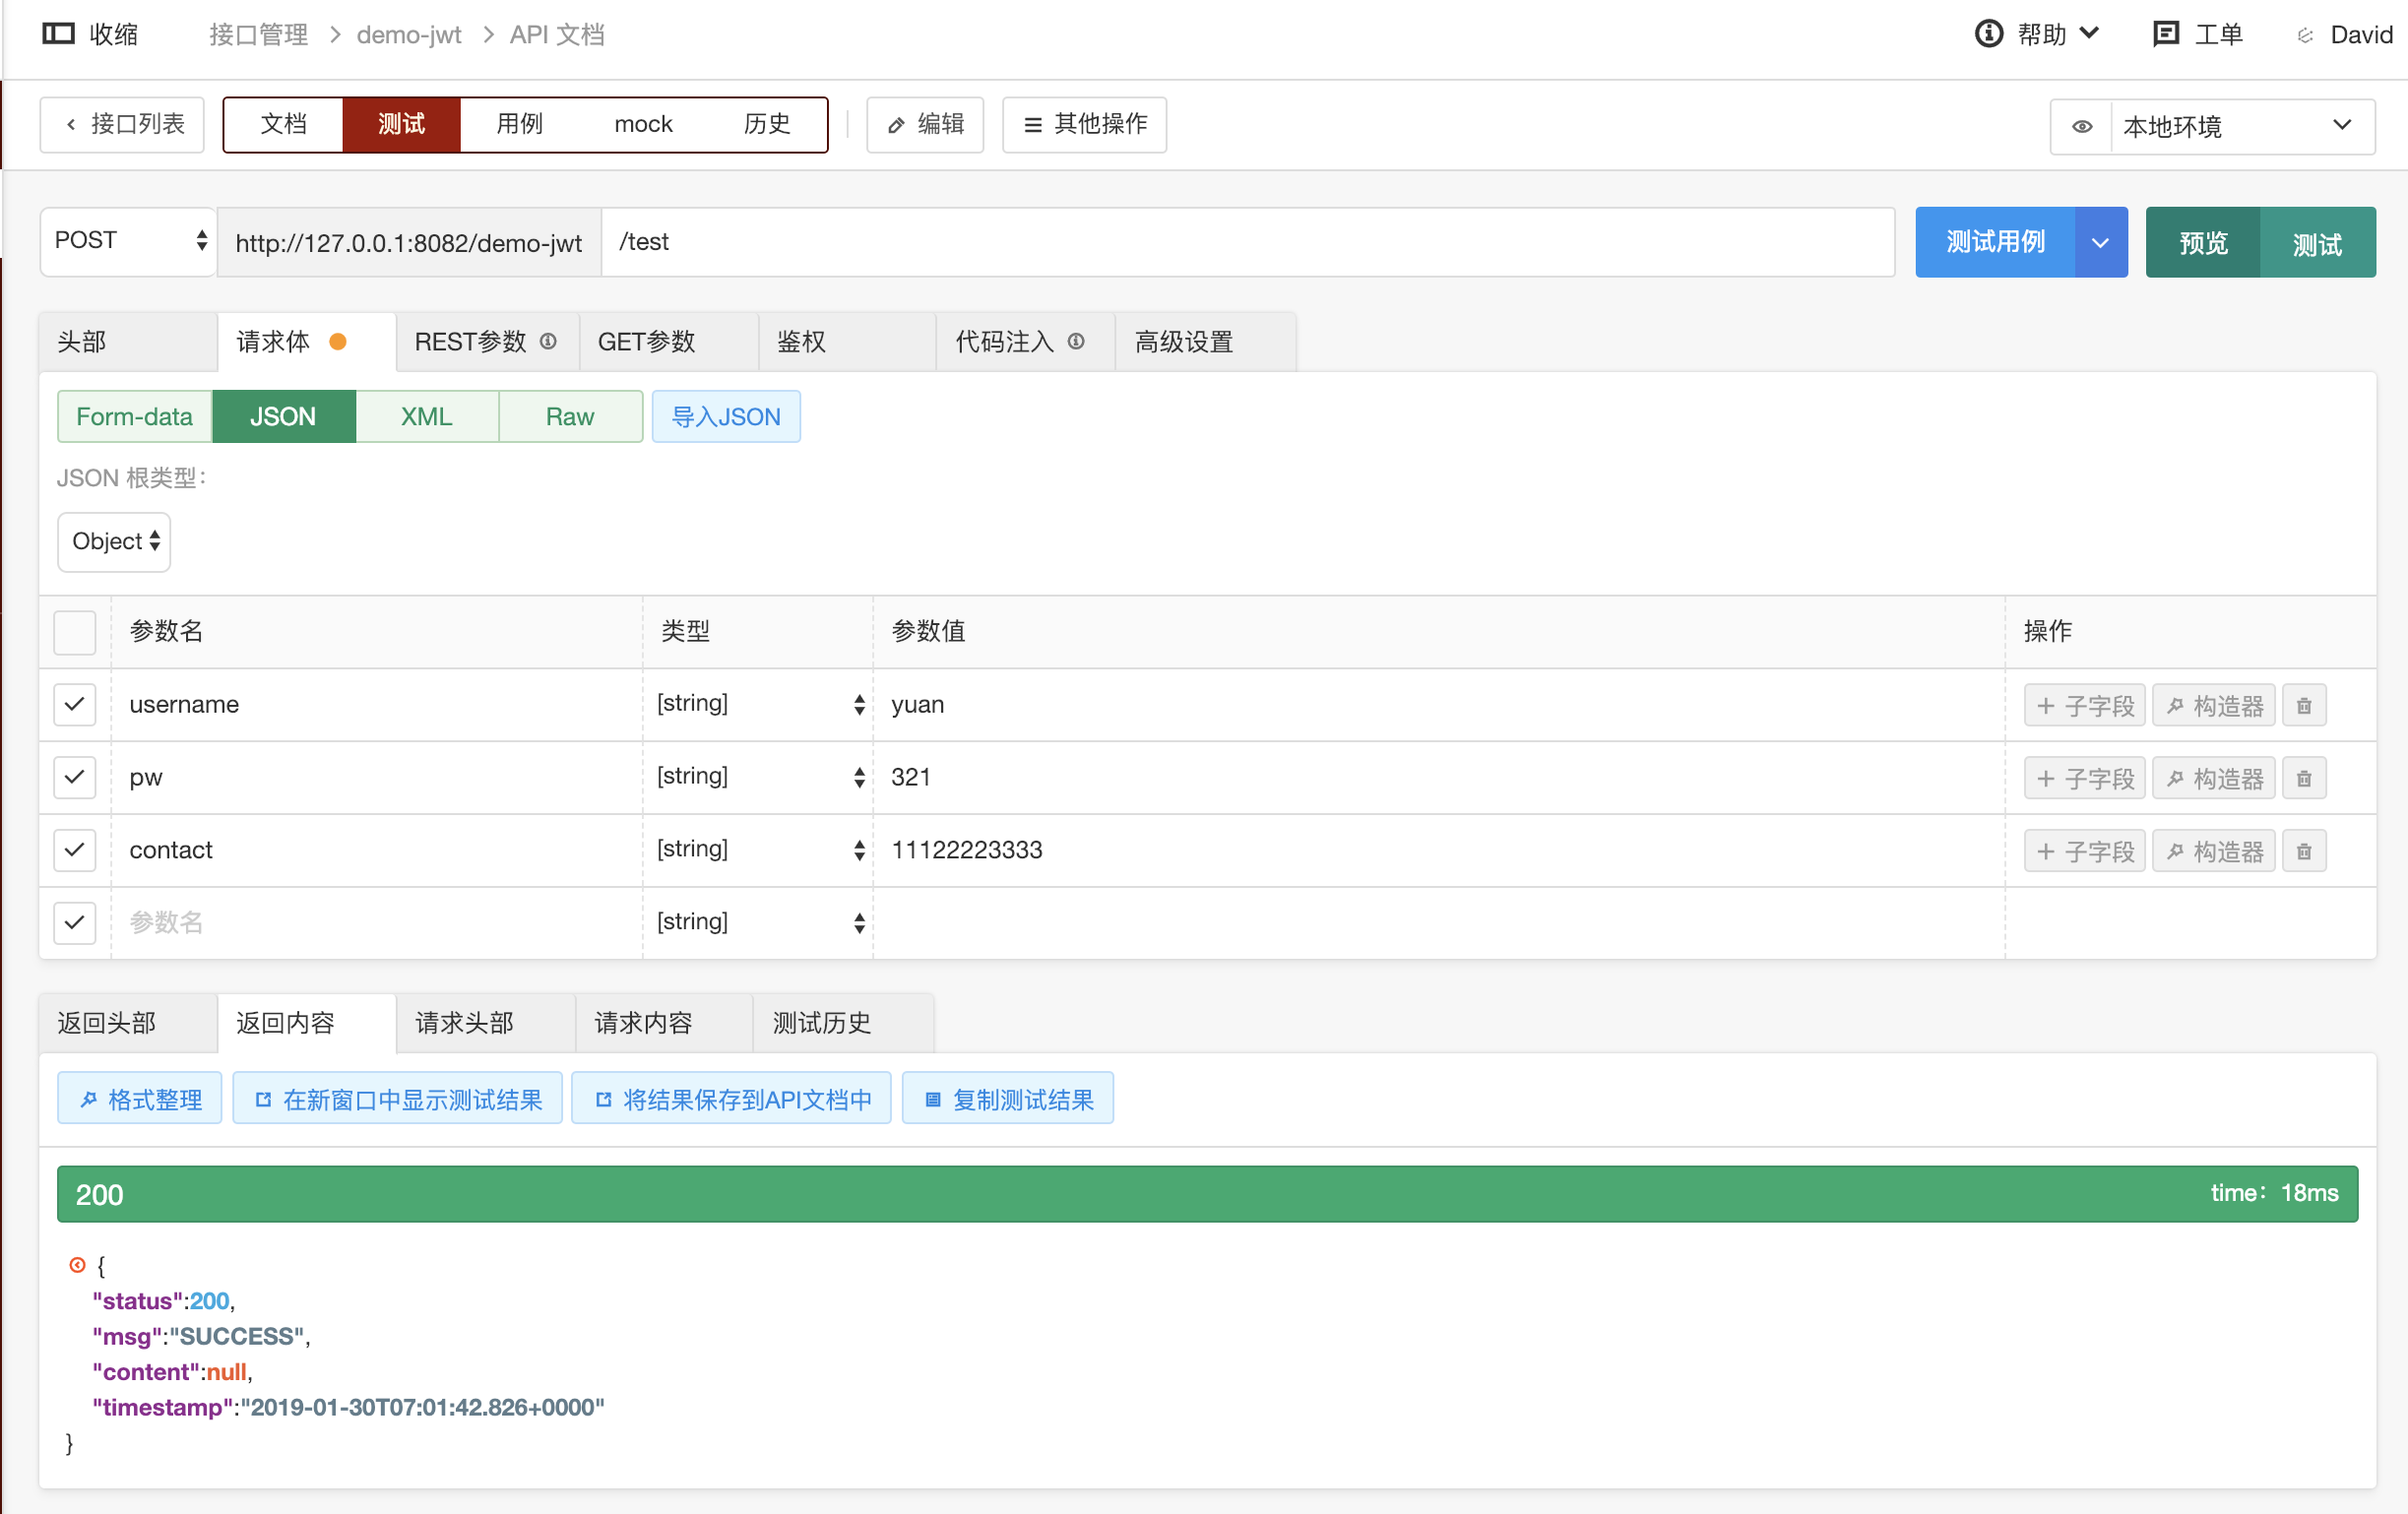Click the 编辑 pencil edit icon
2408x1514 pixels.
(x=896, y=124)
